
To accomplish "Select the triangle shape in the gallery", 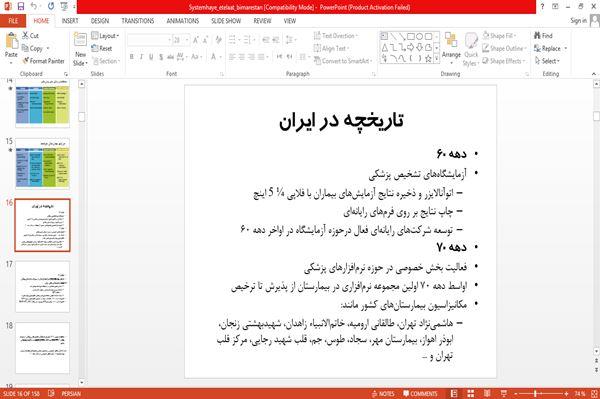I will (385, 47).
